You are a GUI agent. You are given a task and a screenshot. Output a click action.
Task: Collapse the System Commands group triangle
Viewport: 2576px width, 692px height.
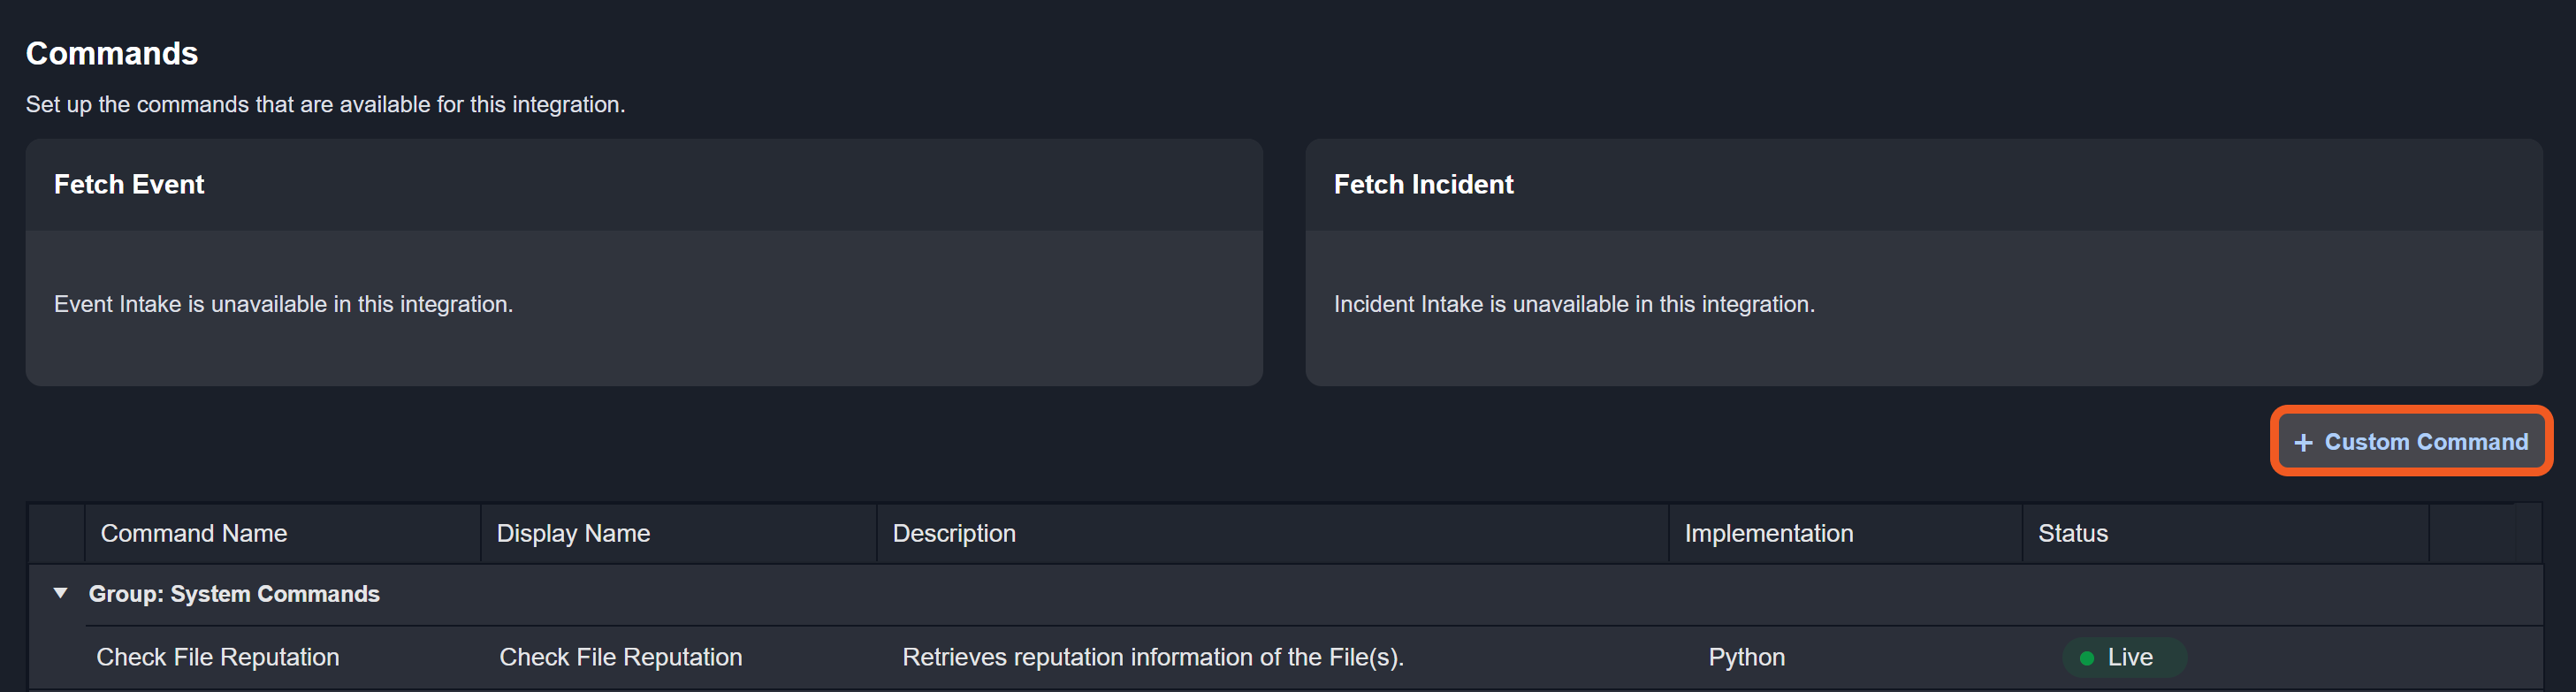(x=61, y=593)
